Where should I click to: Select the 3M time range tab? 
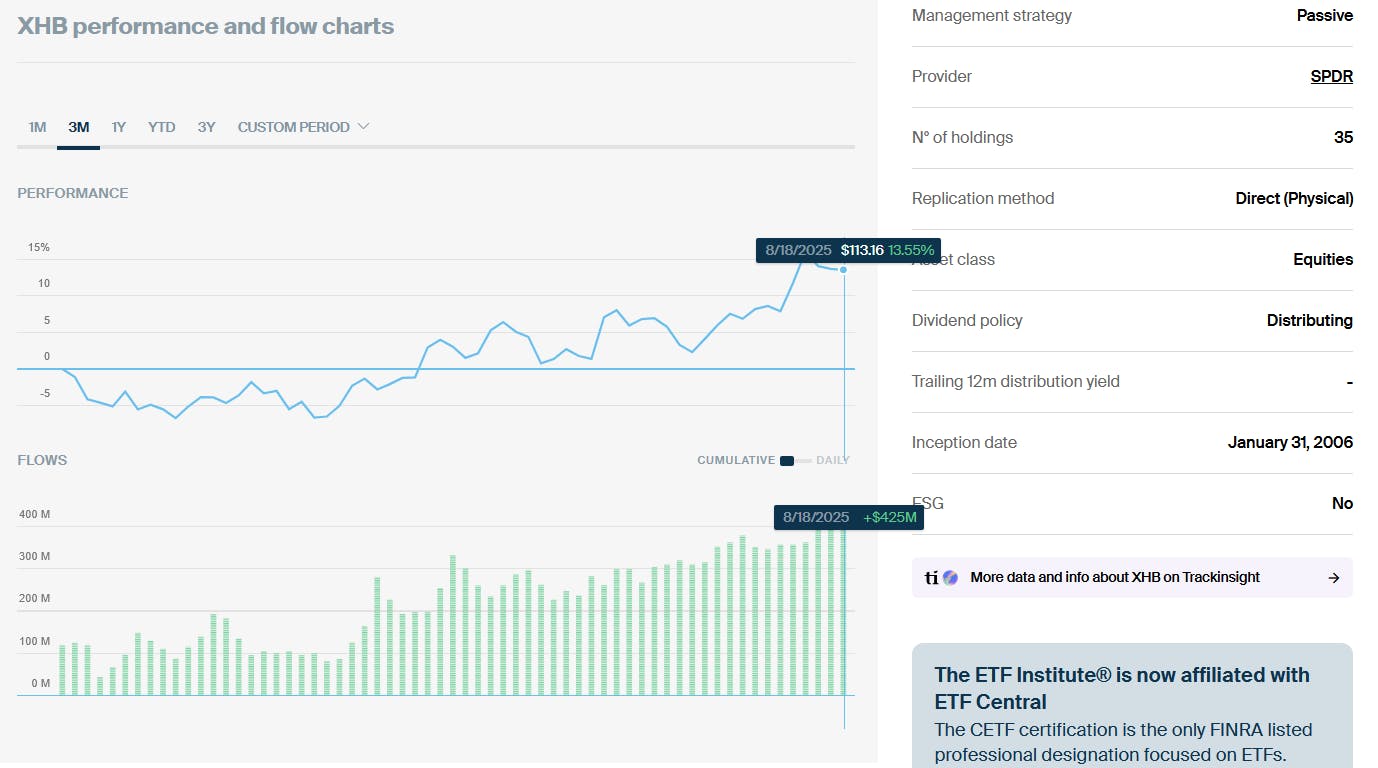tap(79, 127)
